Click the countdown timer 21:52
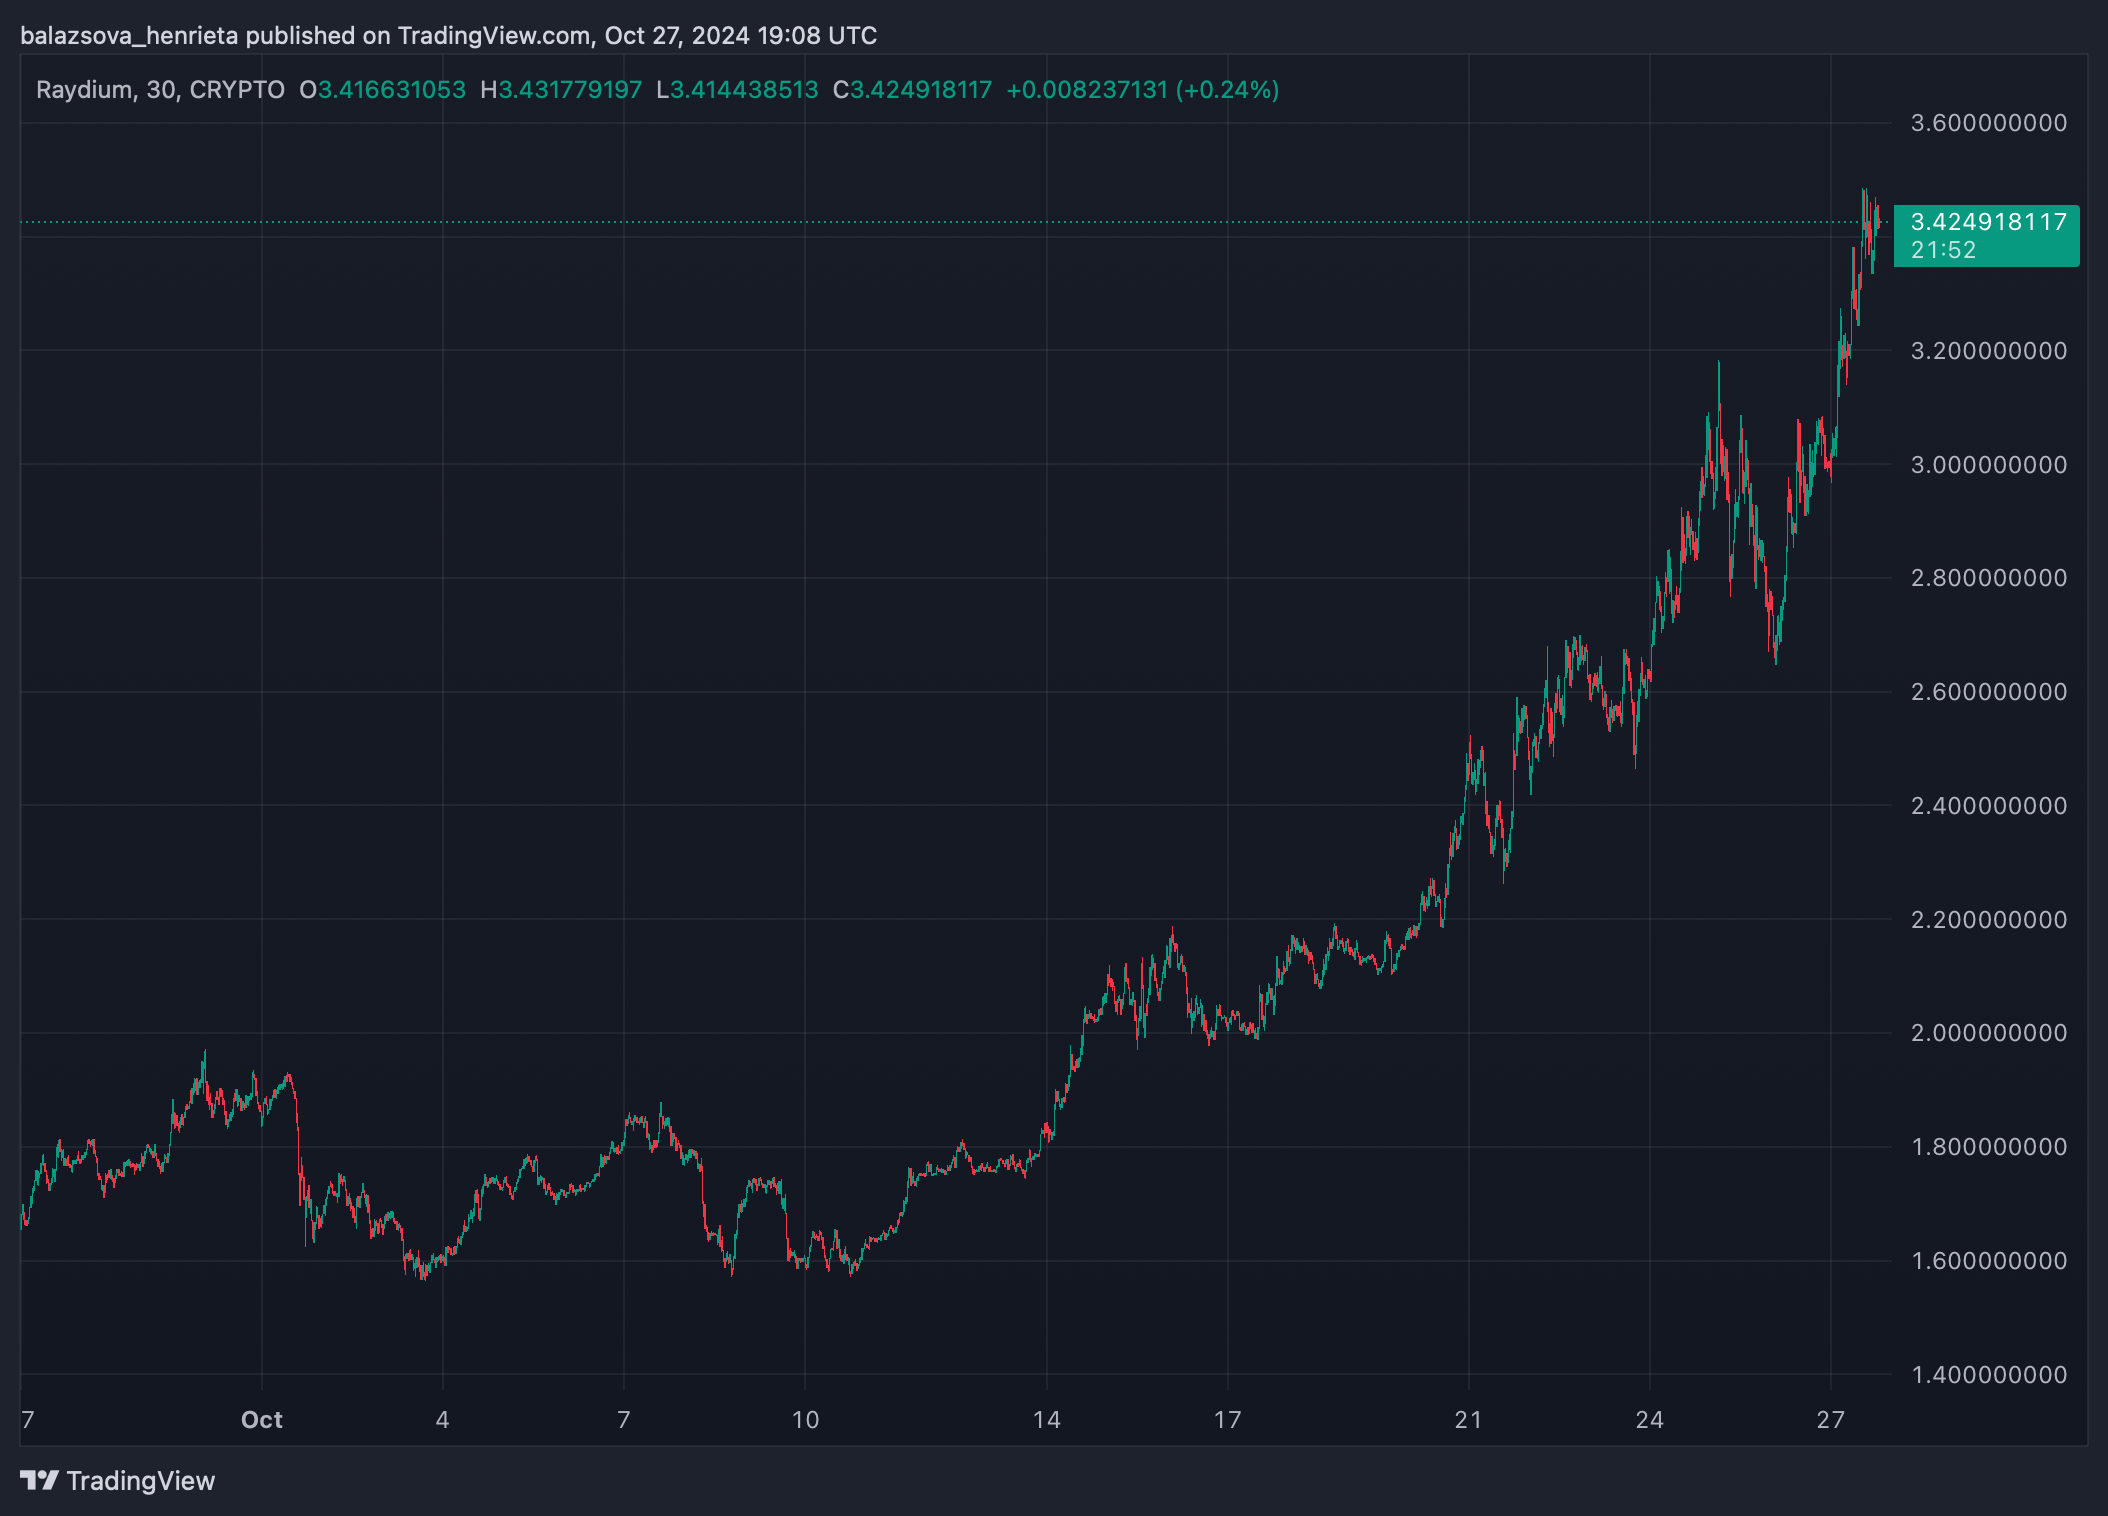2108x1516 pixels. tap(1943, 250)
